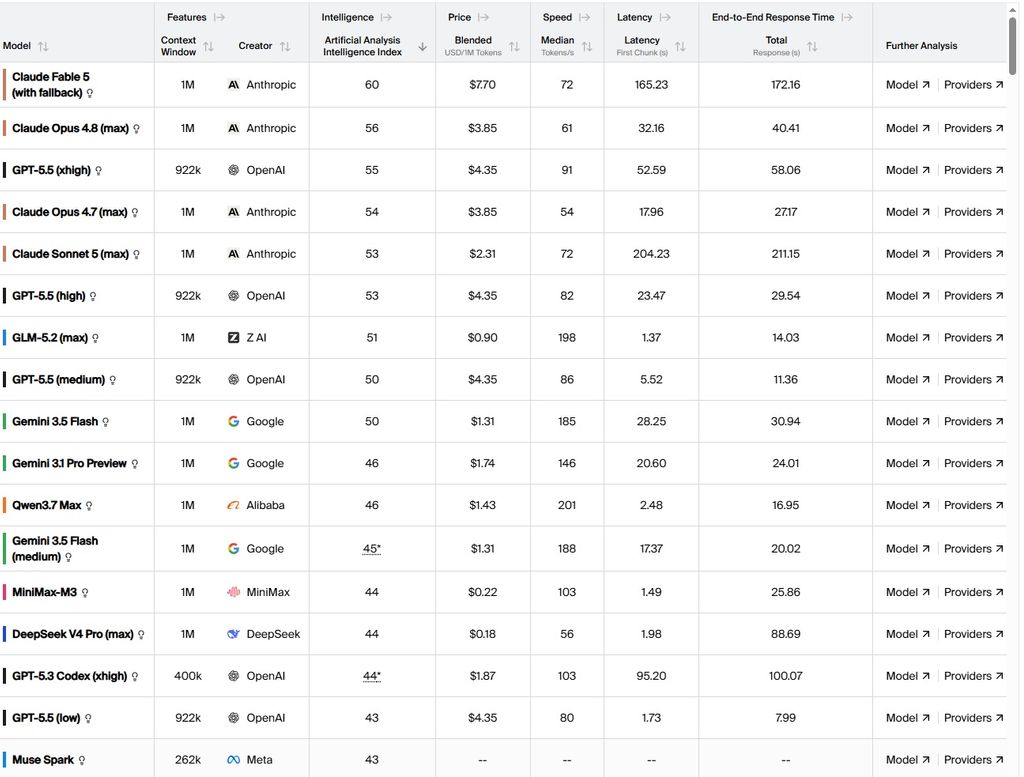1024x777 pixels.
Task: Sort by Creator column
Action: point(285,46)
